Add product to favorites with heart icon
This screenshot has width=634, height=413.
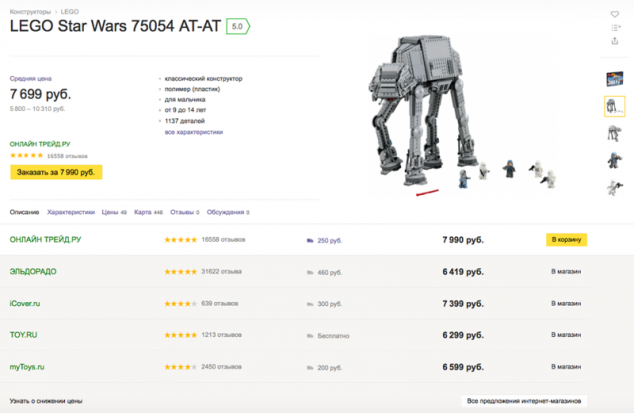tap(614, 14)
